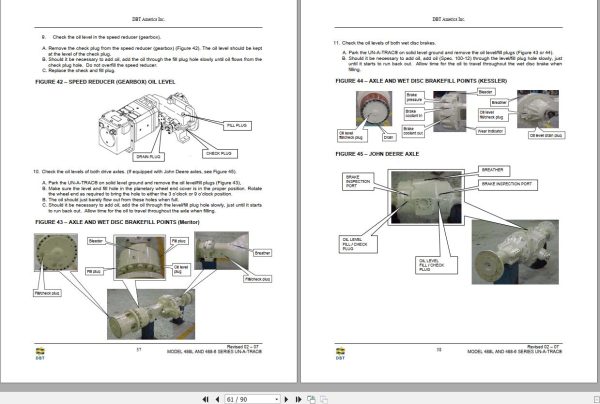The width and height of the screenshot is (600, 404).
Task: Click the DRAIN PLUG label in Figure 42
Action: [148, 156]
